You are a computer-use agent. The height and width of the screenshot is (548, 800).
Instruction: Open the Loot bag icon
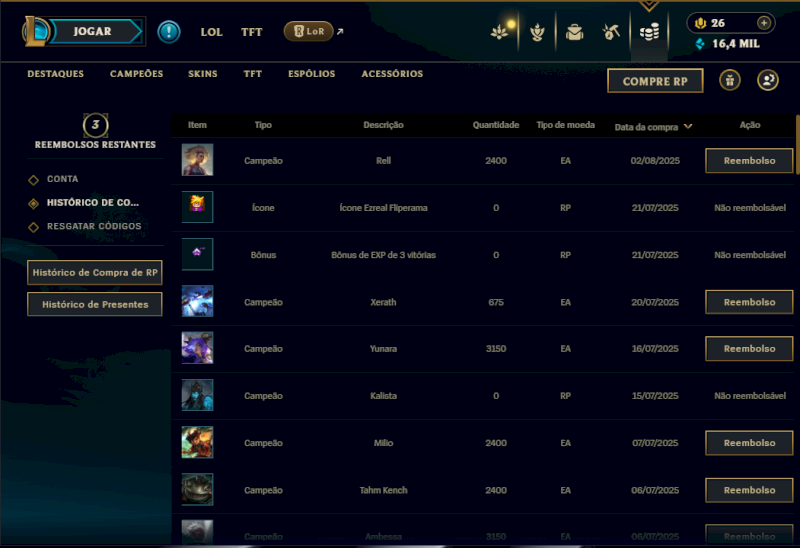(x=574, y=32)
